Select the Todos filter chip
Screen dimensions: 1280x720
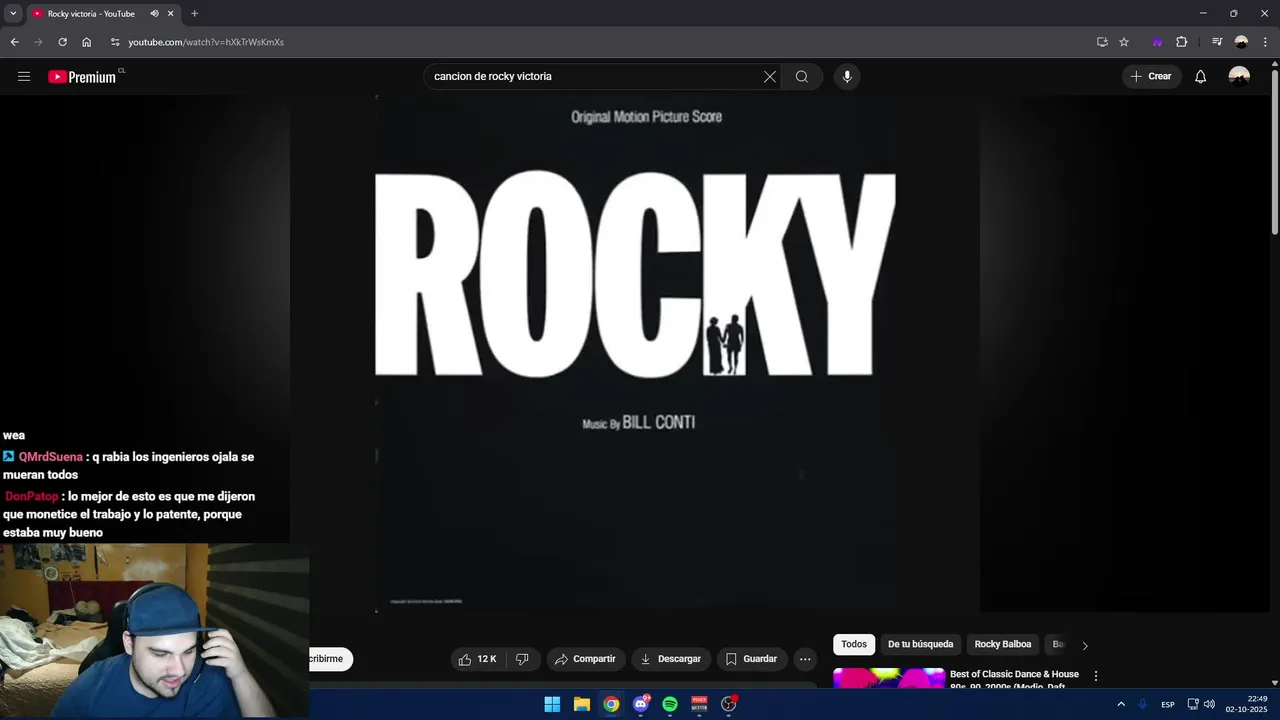click(x=854, y=645)
